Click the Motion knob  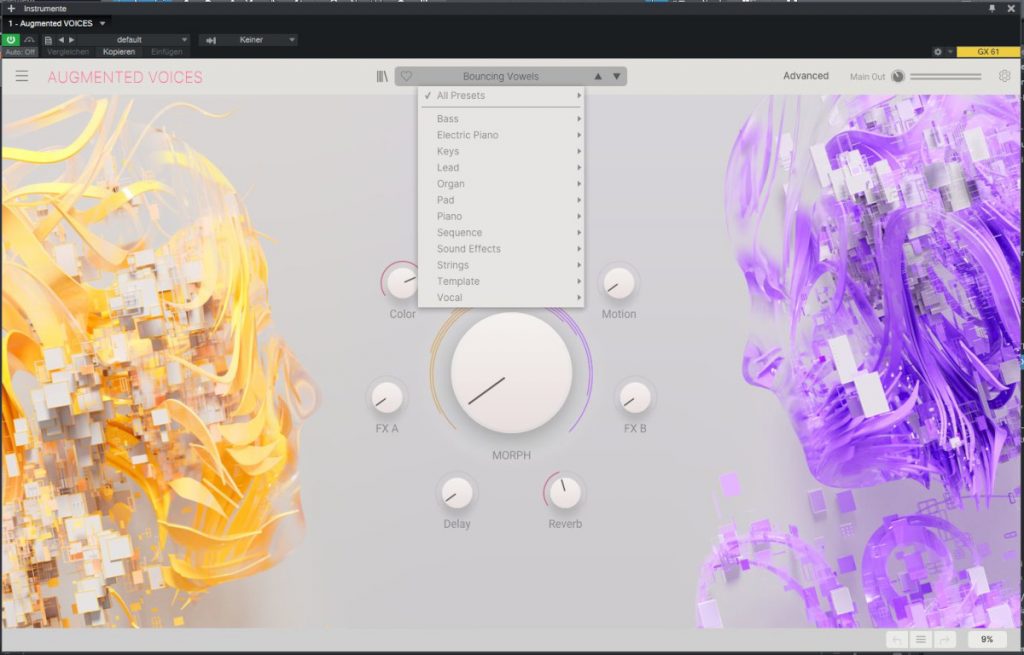coord(618,283)
